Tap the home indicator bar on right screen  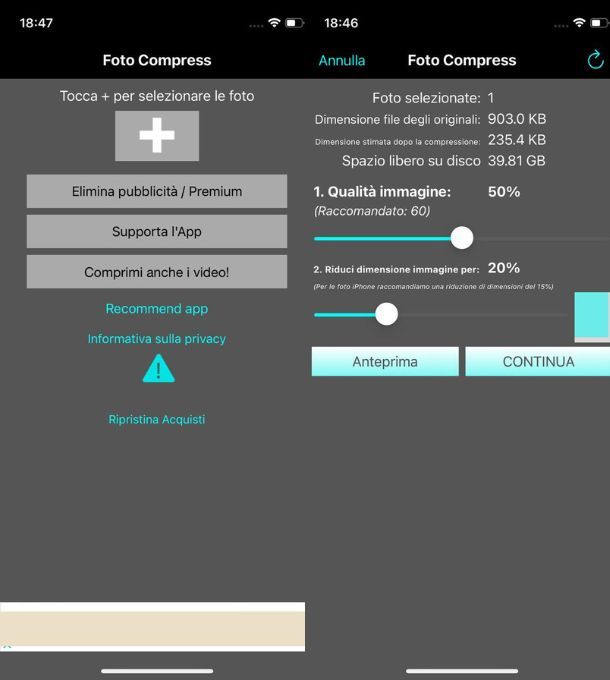pyautogui.click(x=462, y=671)
